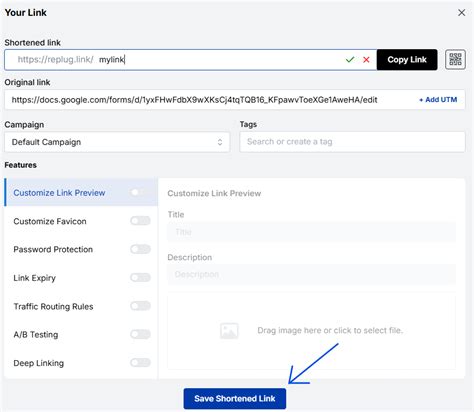The height and width of the screenshot is (412, 474).
Task: Expand the Default Campaign dropdown
Action: coord(117,142)
